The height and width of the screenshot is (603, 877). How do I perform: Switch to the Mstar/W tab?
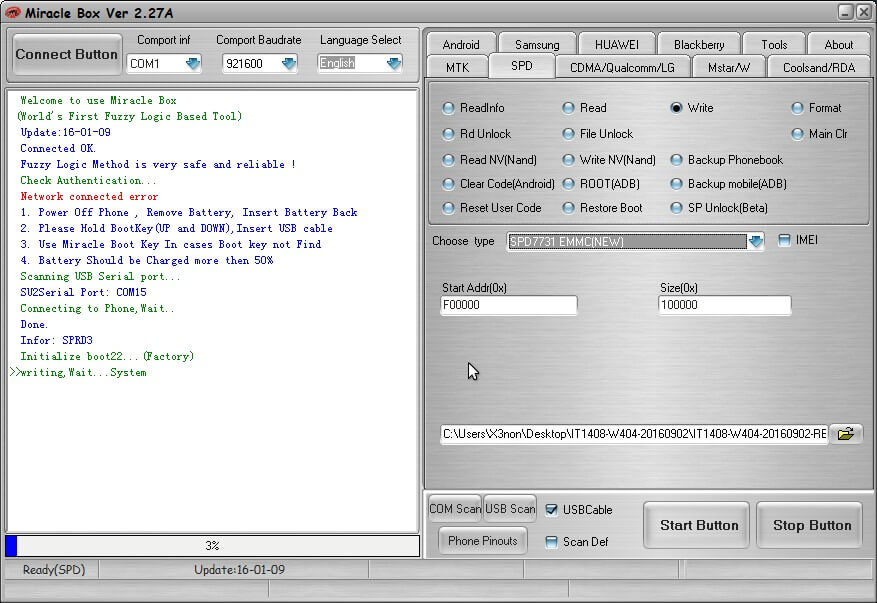(x=729, y=68)
